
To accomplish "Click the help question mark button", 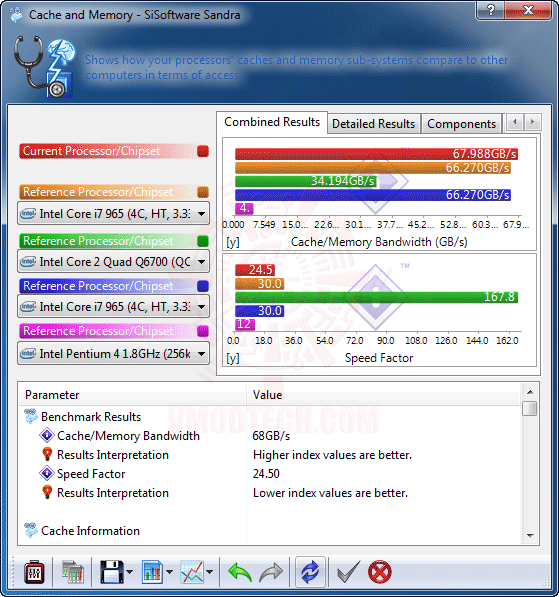I will click(x=490, y=10).
